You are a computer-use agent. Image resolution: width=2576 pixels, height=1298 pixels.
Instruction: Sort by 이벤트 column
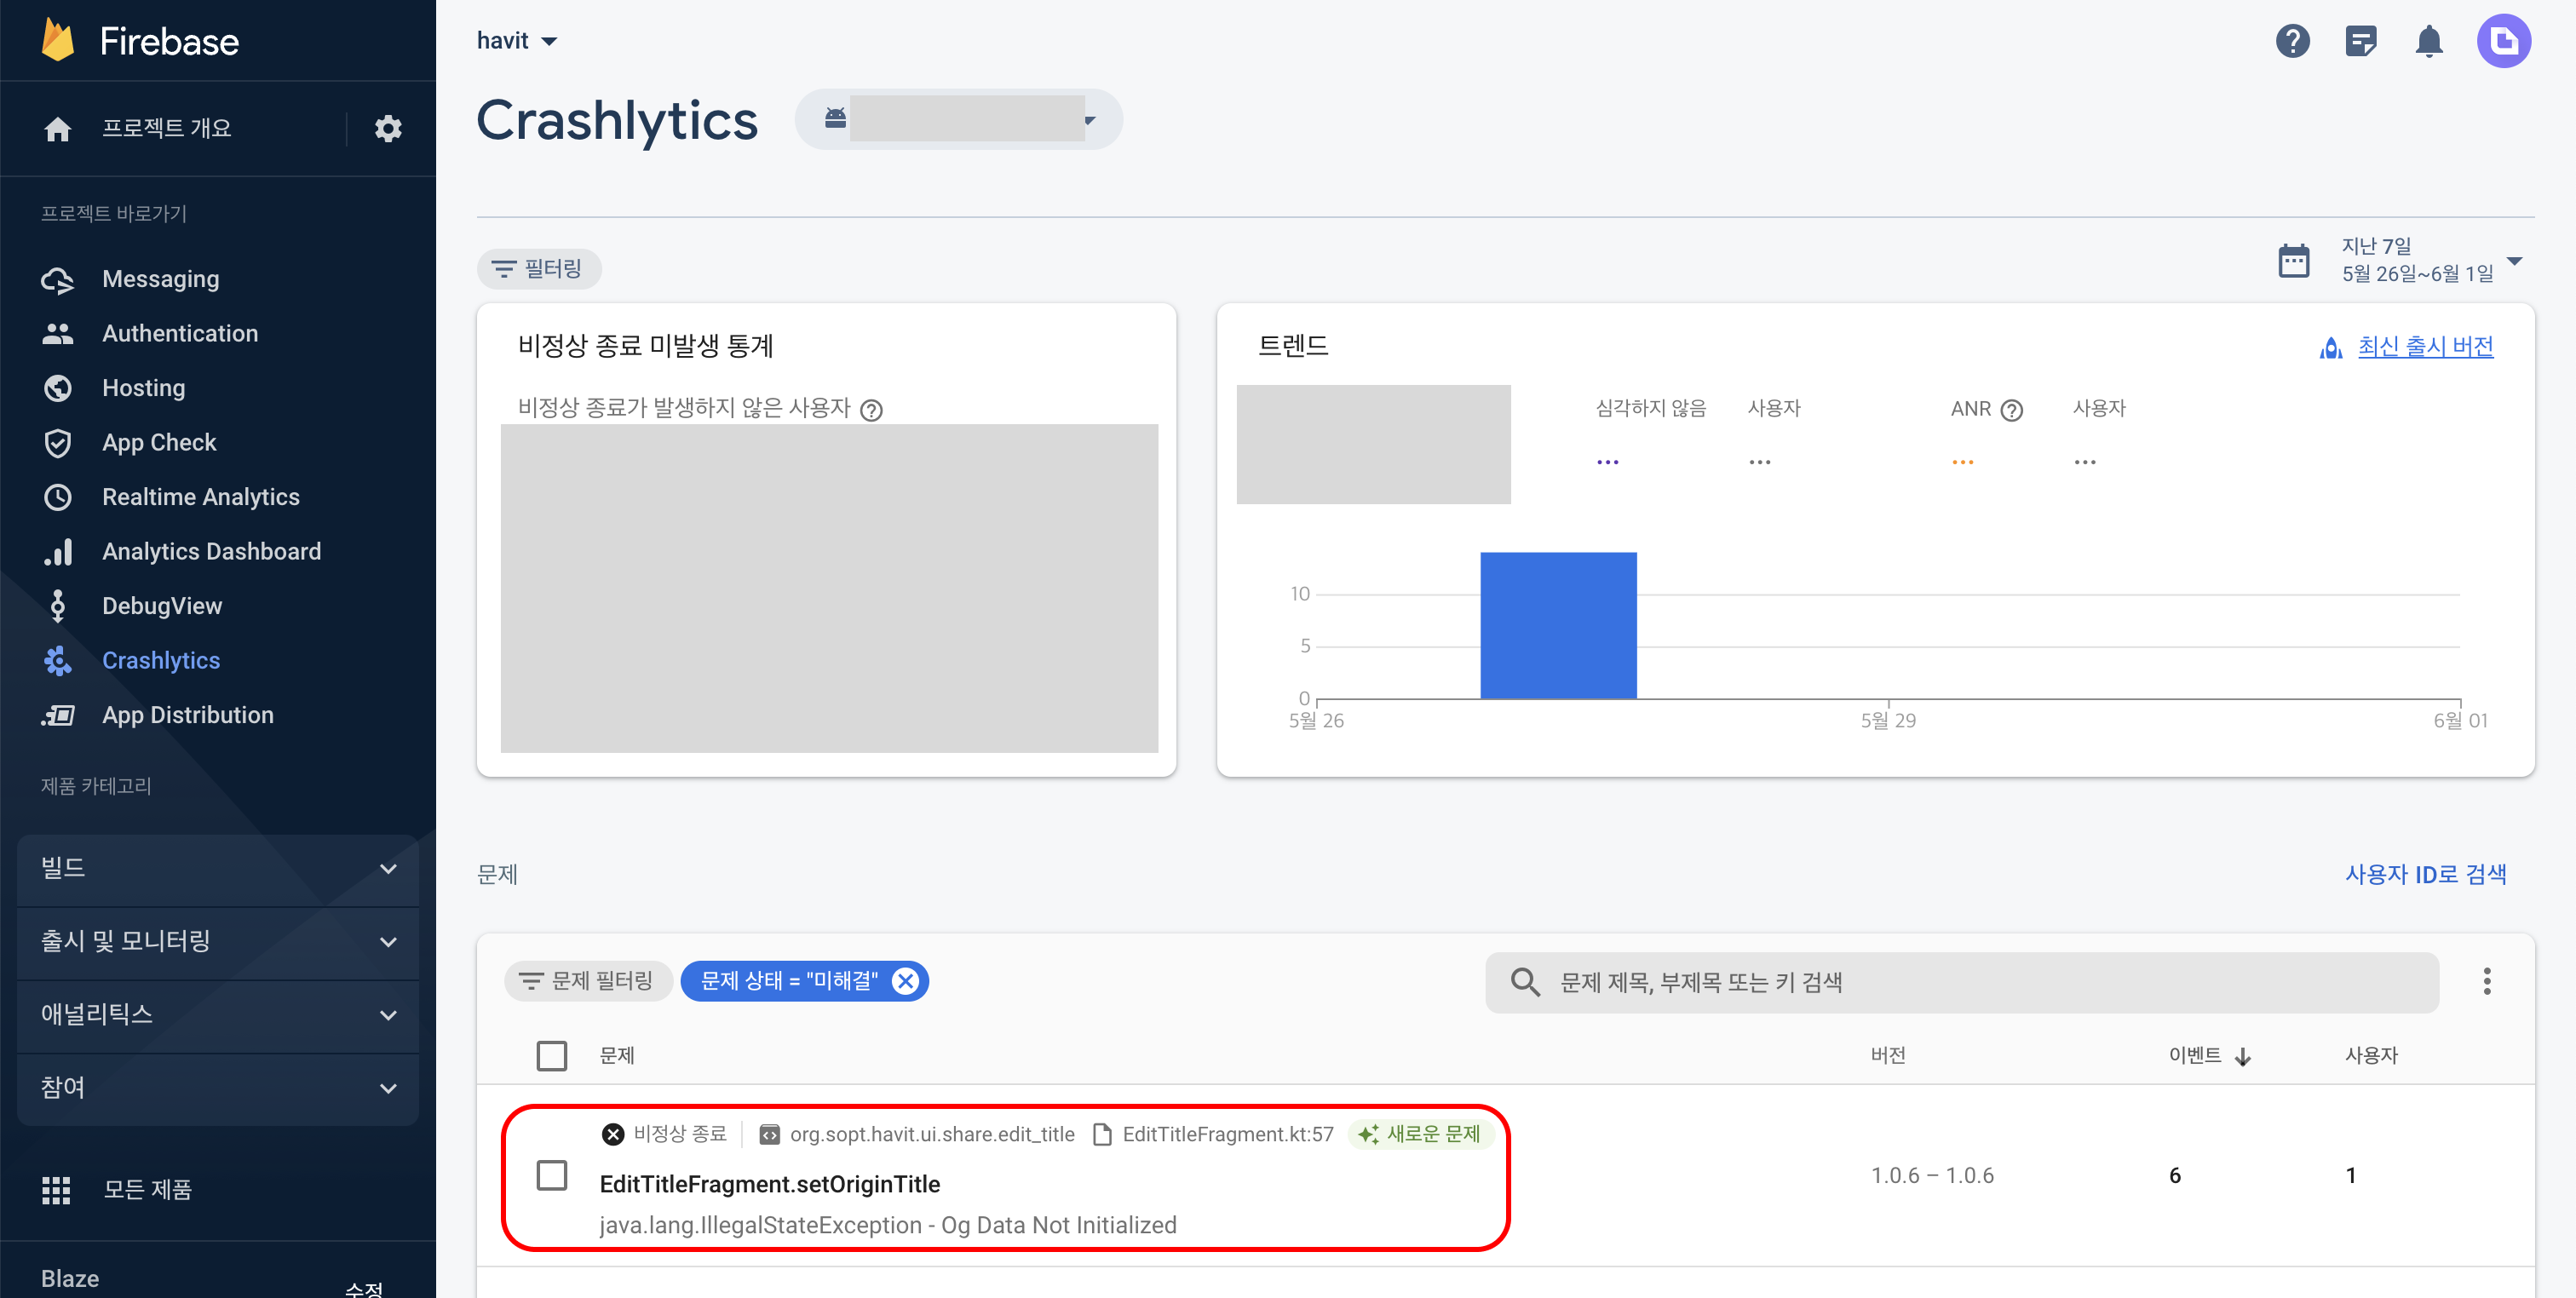coord(2209,1056)
